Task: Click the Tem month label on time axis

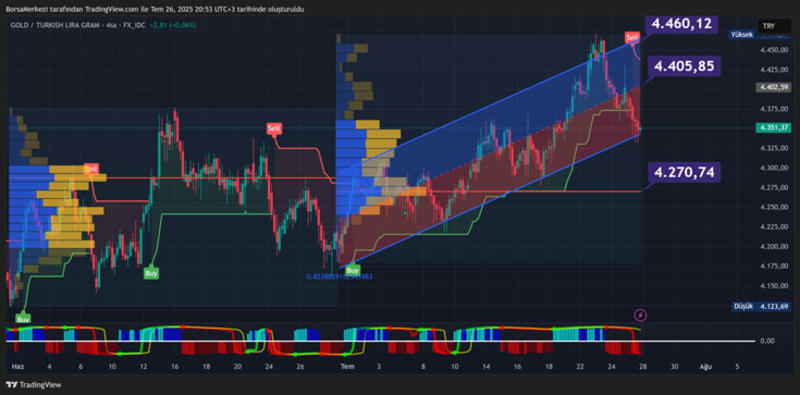Action: pyautogui.click(x=347, y=366)
